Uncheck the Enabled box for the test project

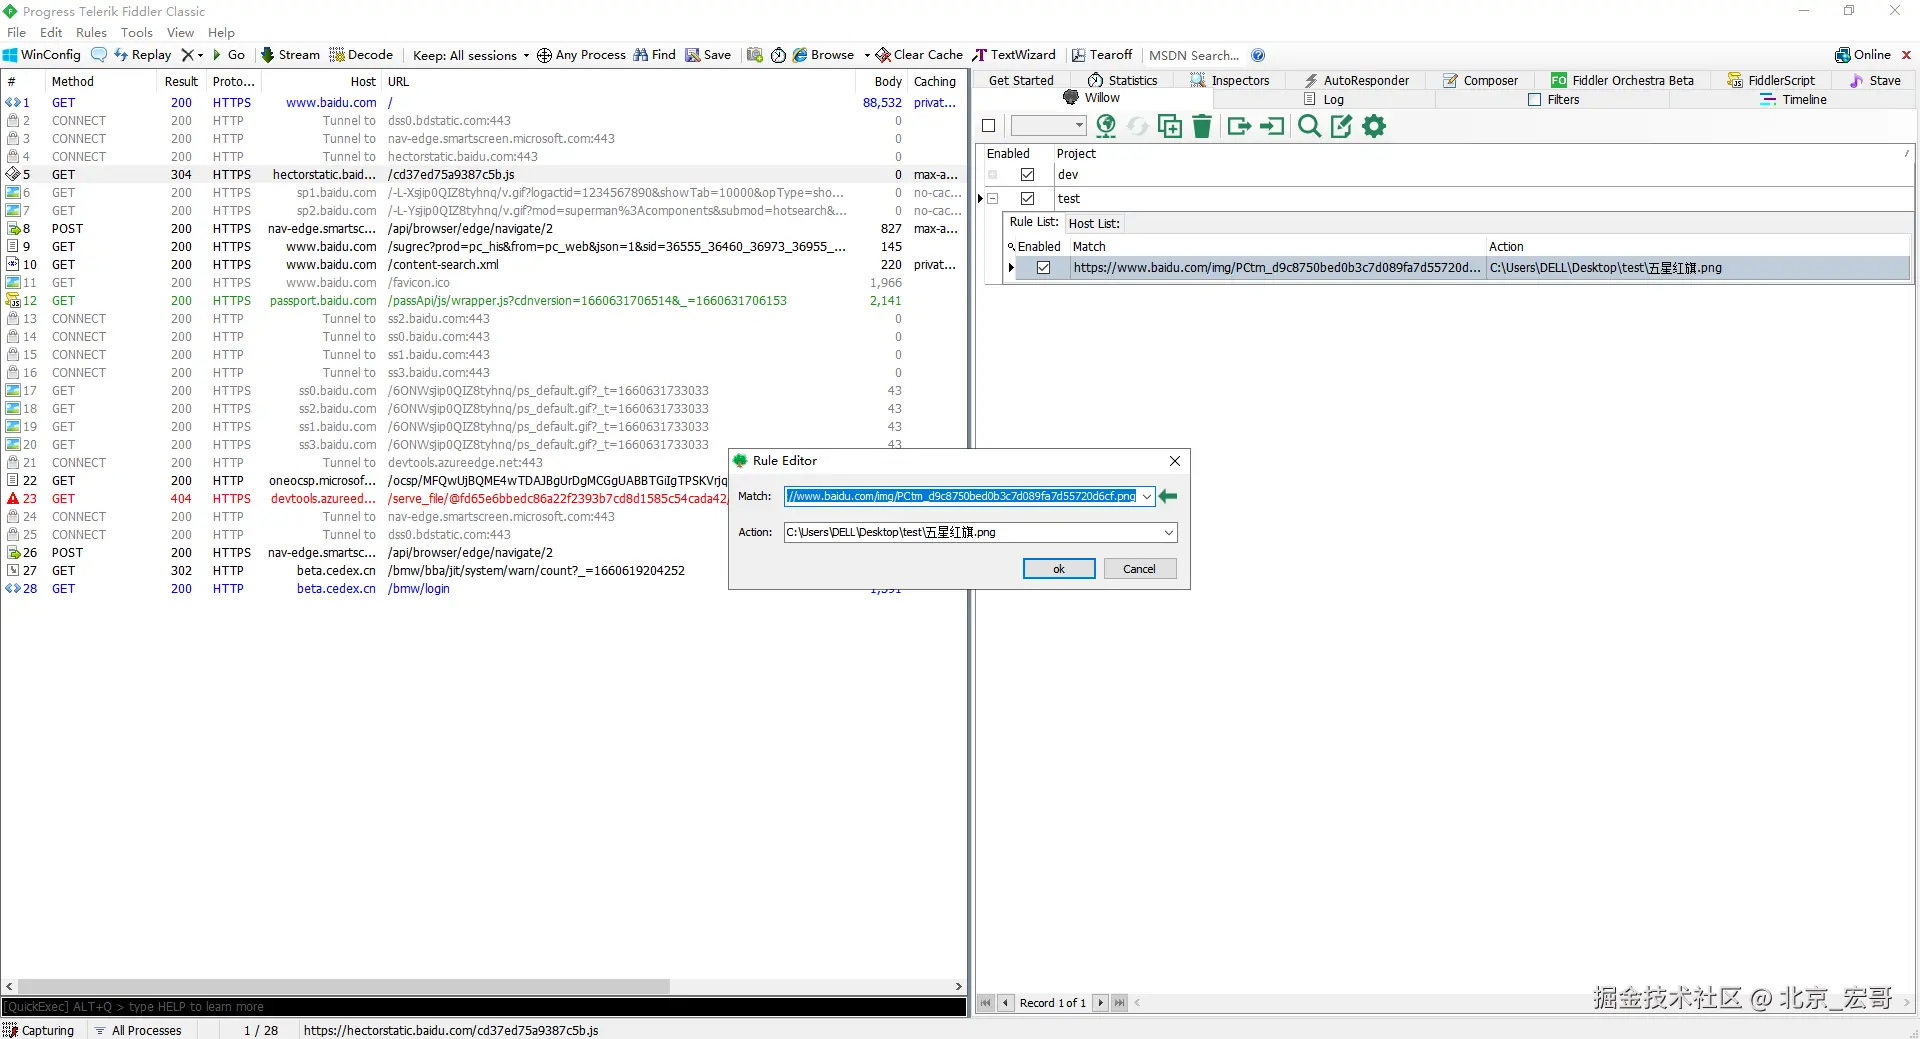click(1027, 199)
